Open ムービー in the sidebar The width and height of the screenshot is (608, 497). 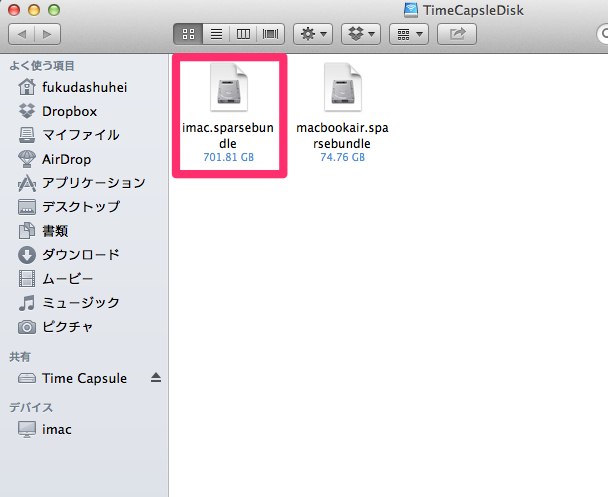tap(85, 279)
